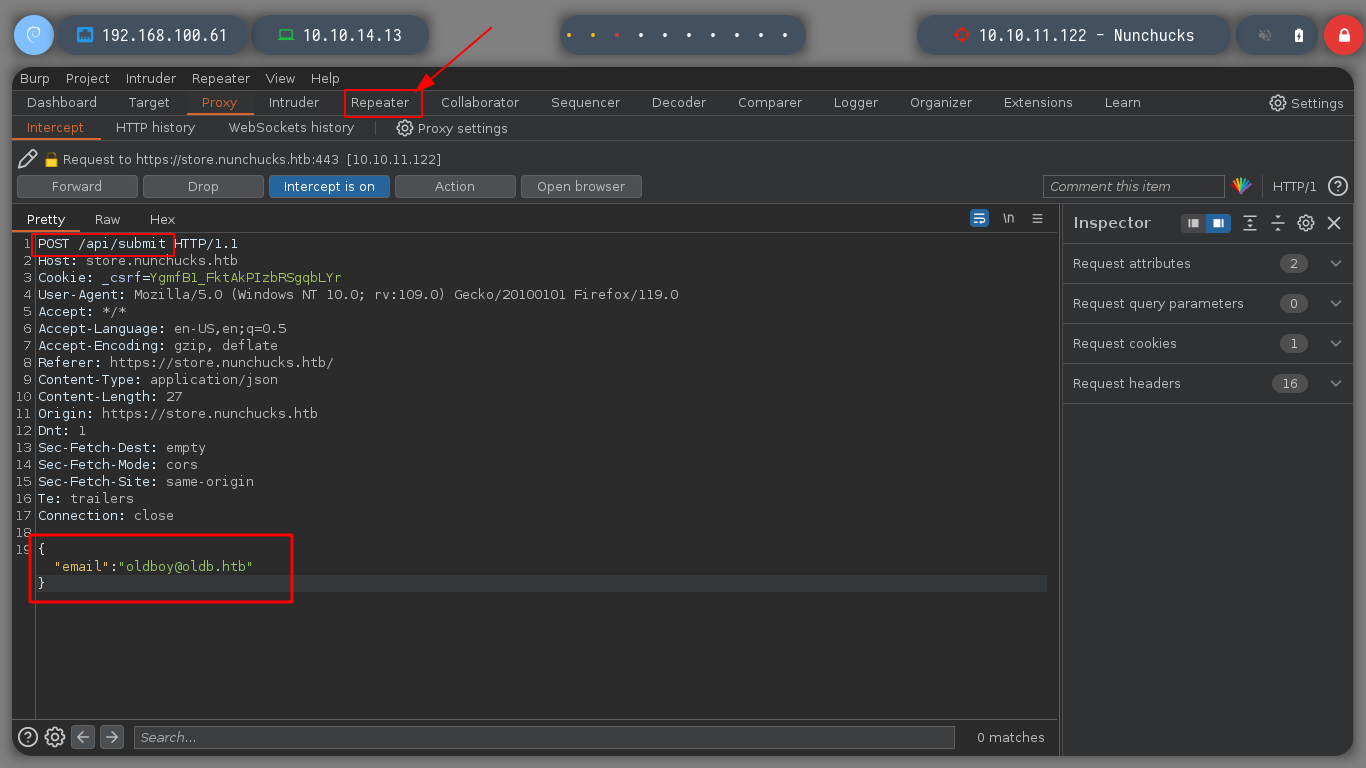Open the Decoder tab
1366x768 pixels.
[x=679, y=102]
